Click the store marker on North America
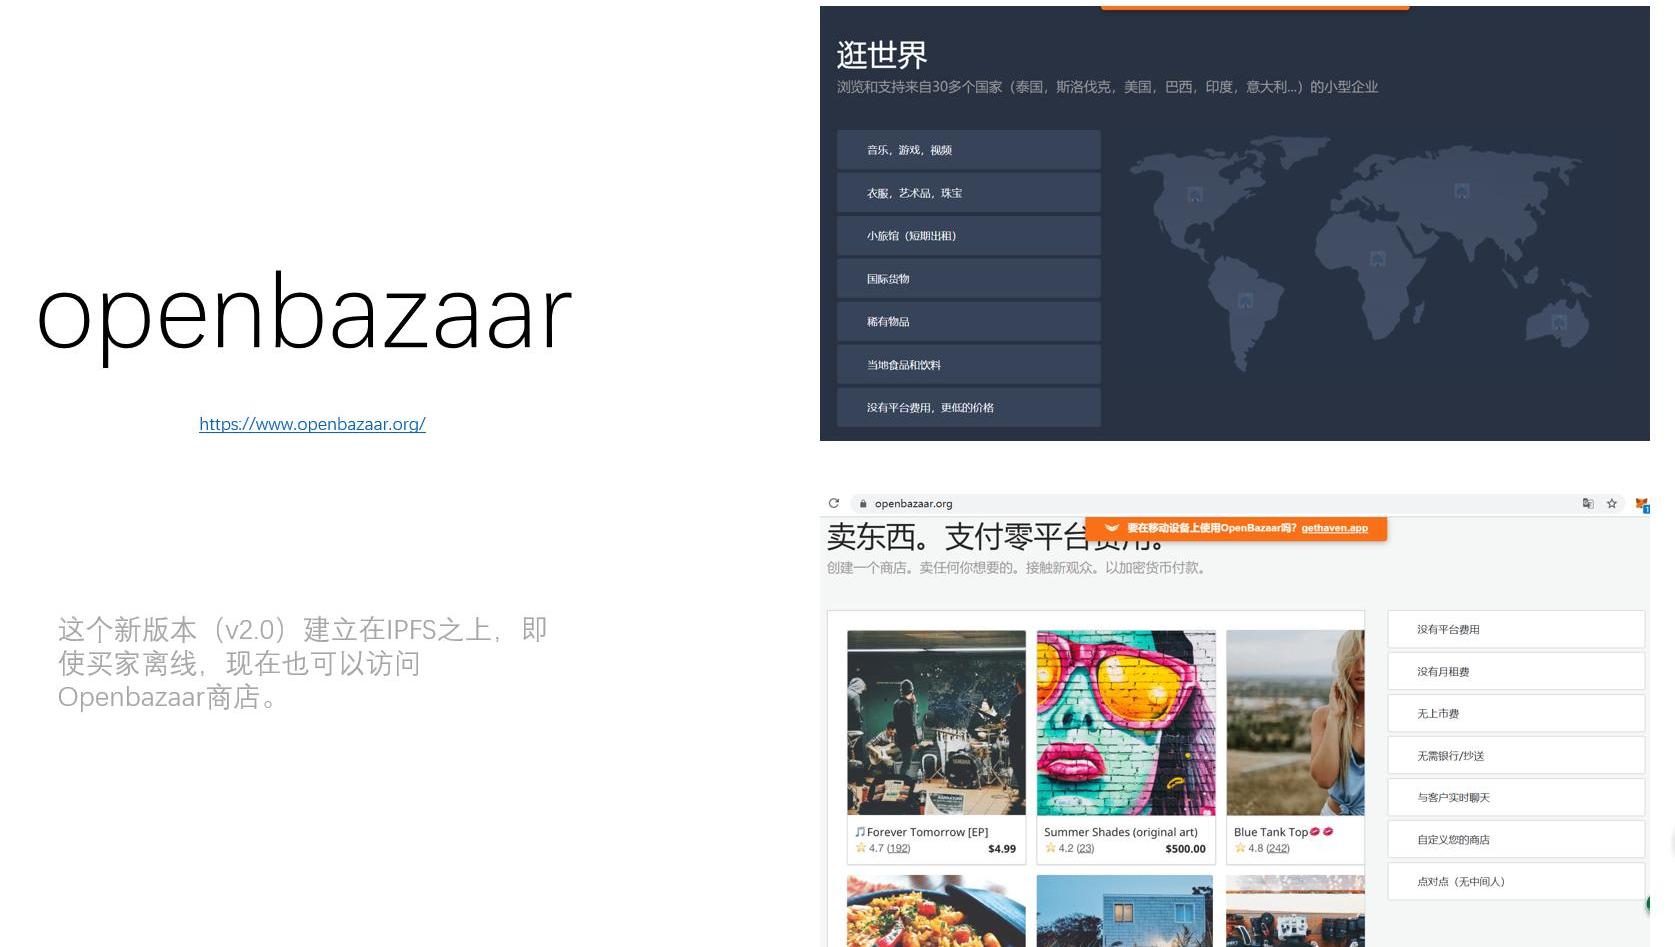The image size is (1675, 947). pos(1195,194)
